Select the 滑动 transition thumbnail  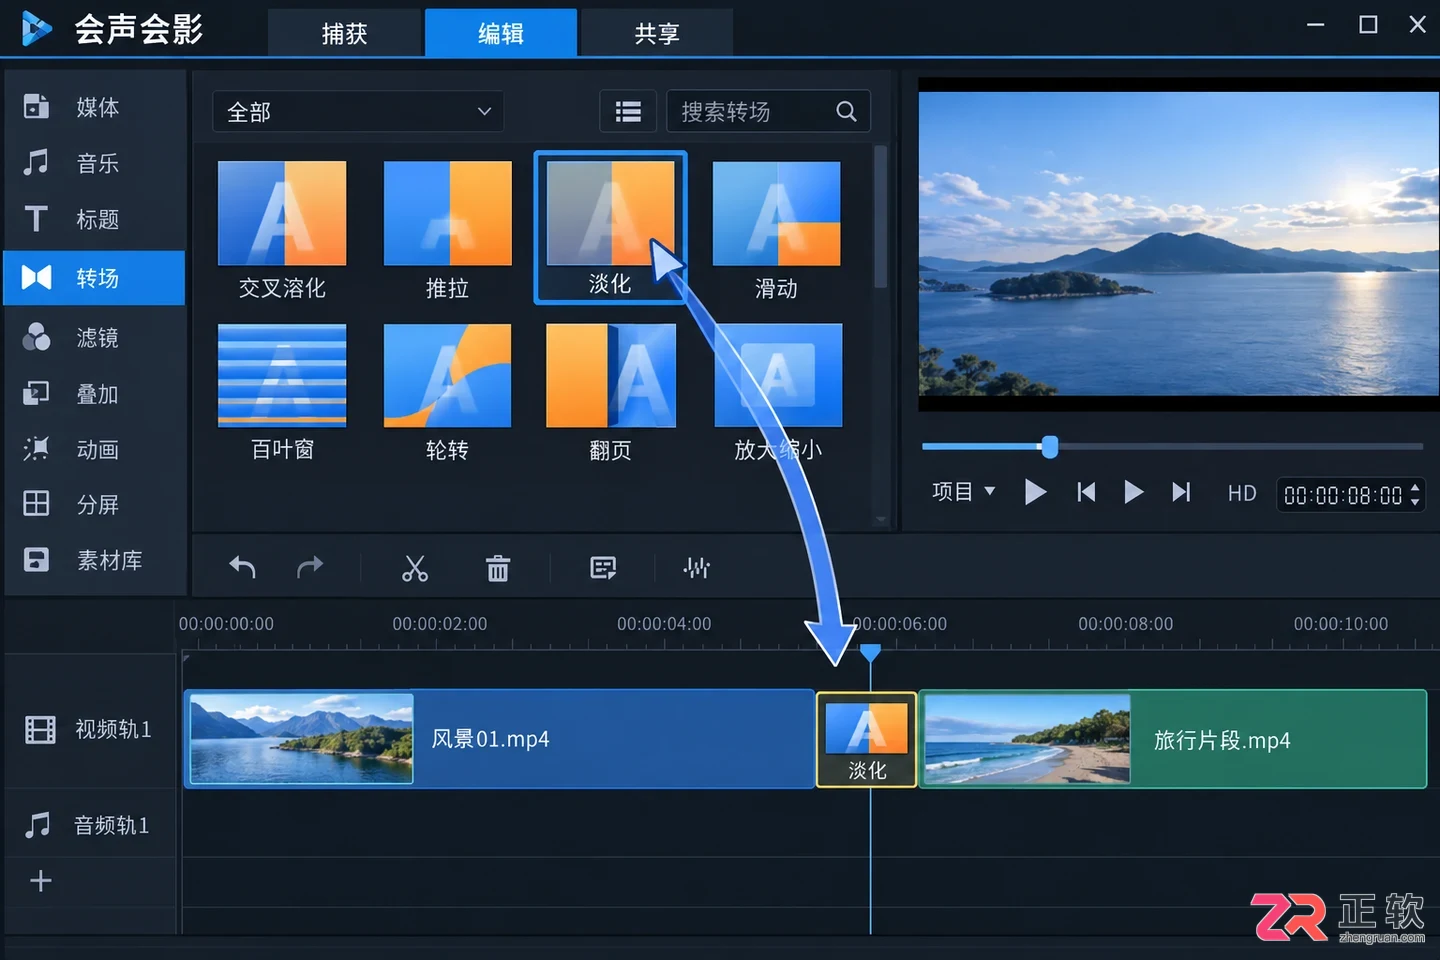pyautogui.click(x=776, y=213)
